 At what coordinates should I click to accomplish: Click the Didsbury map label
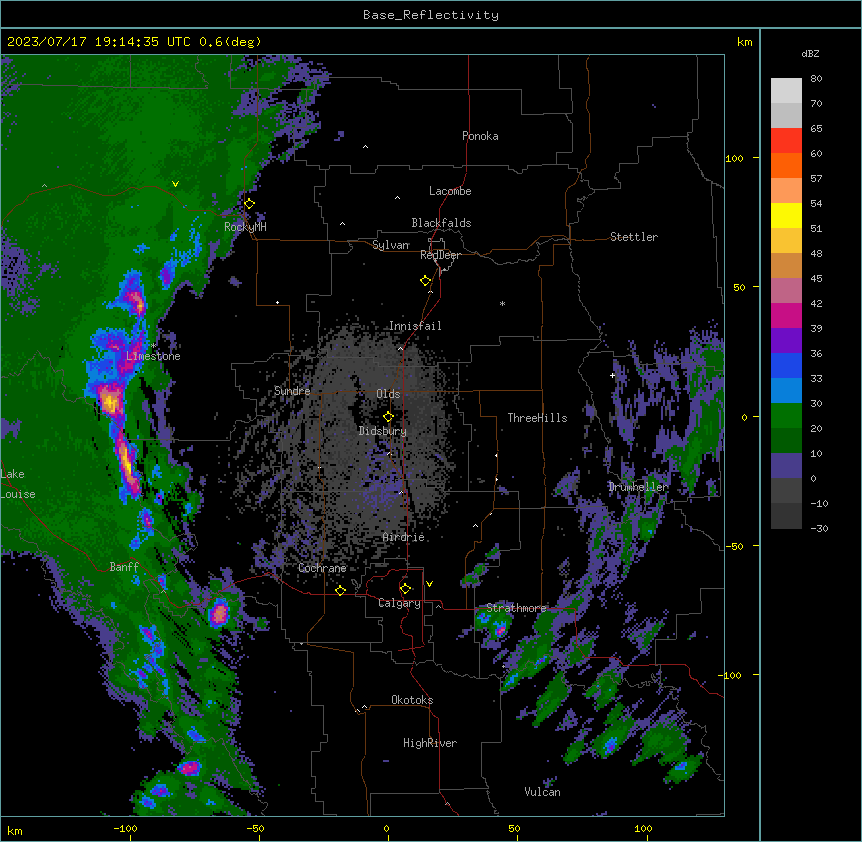click(x=383, y=431)
